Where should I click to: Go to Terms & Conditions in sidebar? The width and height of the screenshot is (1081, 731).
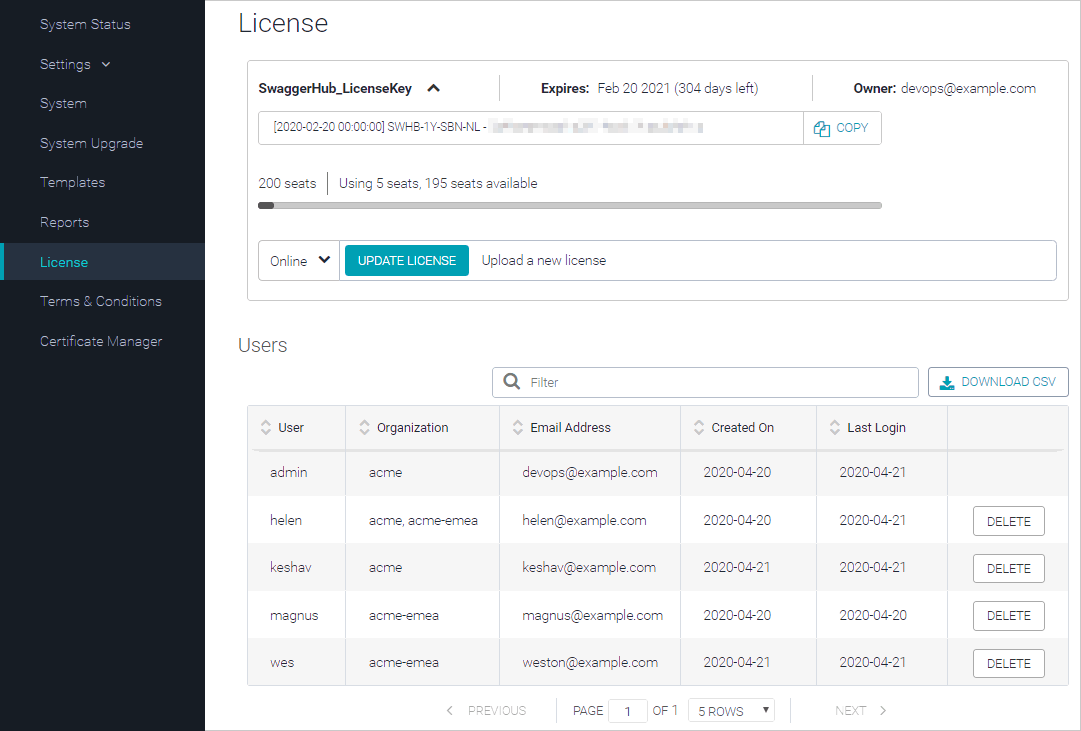pos(100,300)
